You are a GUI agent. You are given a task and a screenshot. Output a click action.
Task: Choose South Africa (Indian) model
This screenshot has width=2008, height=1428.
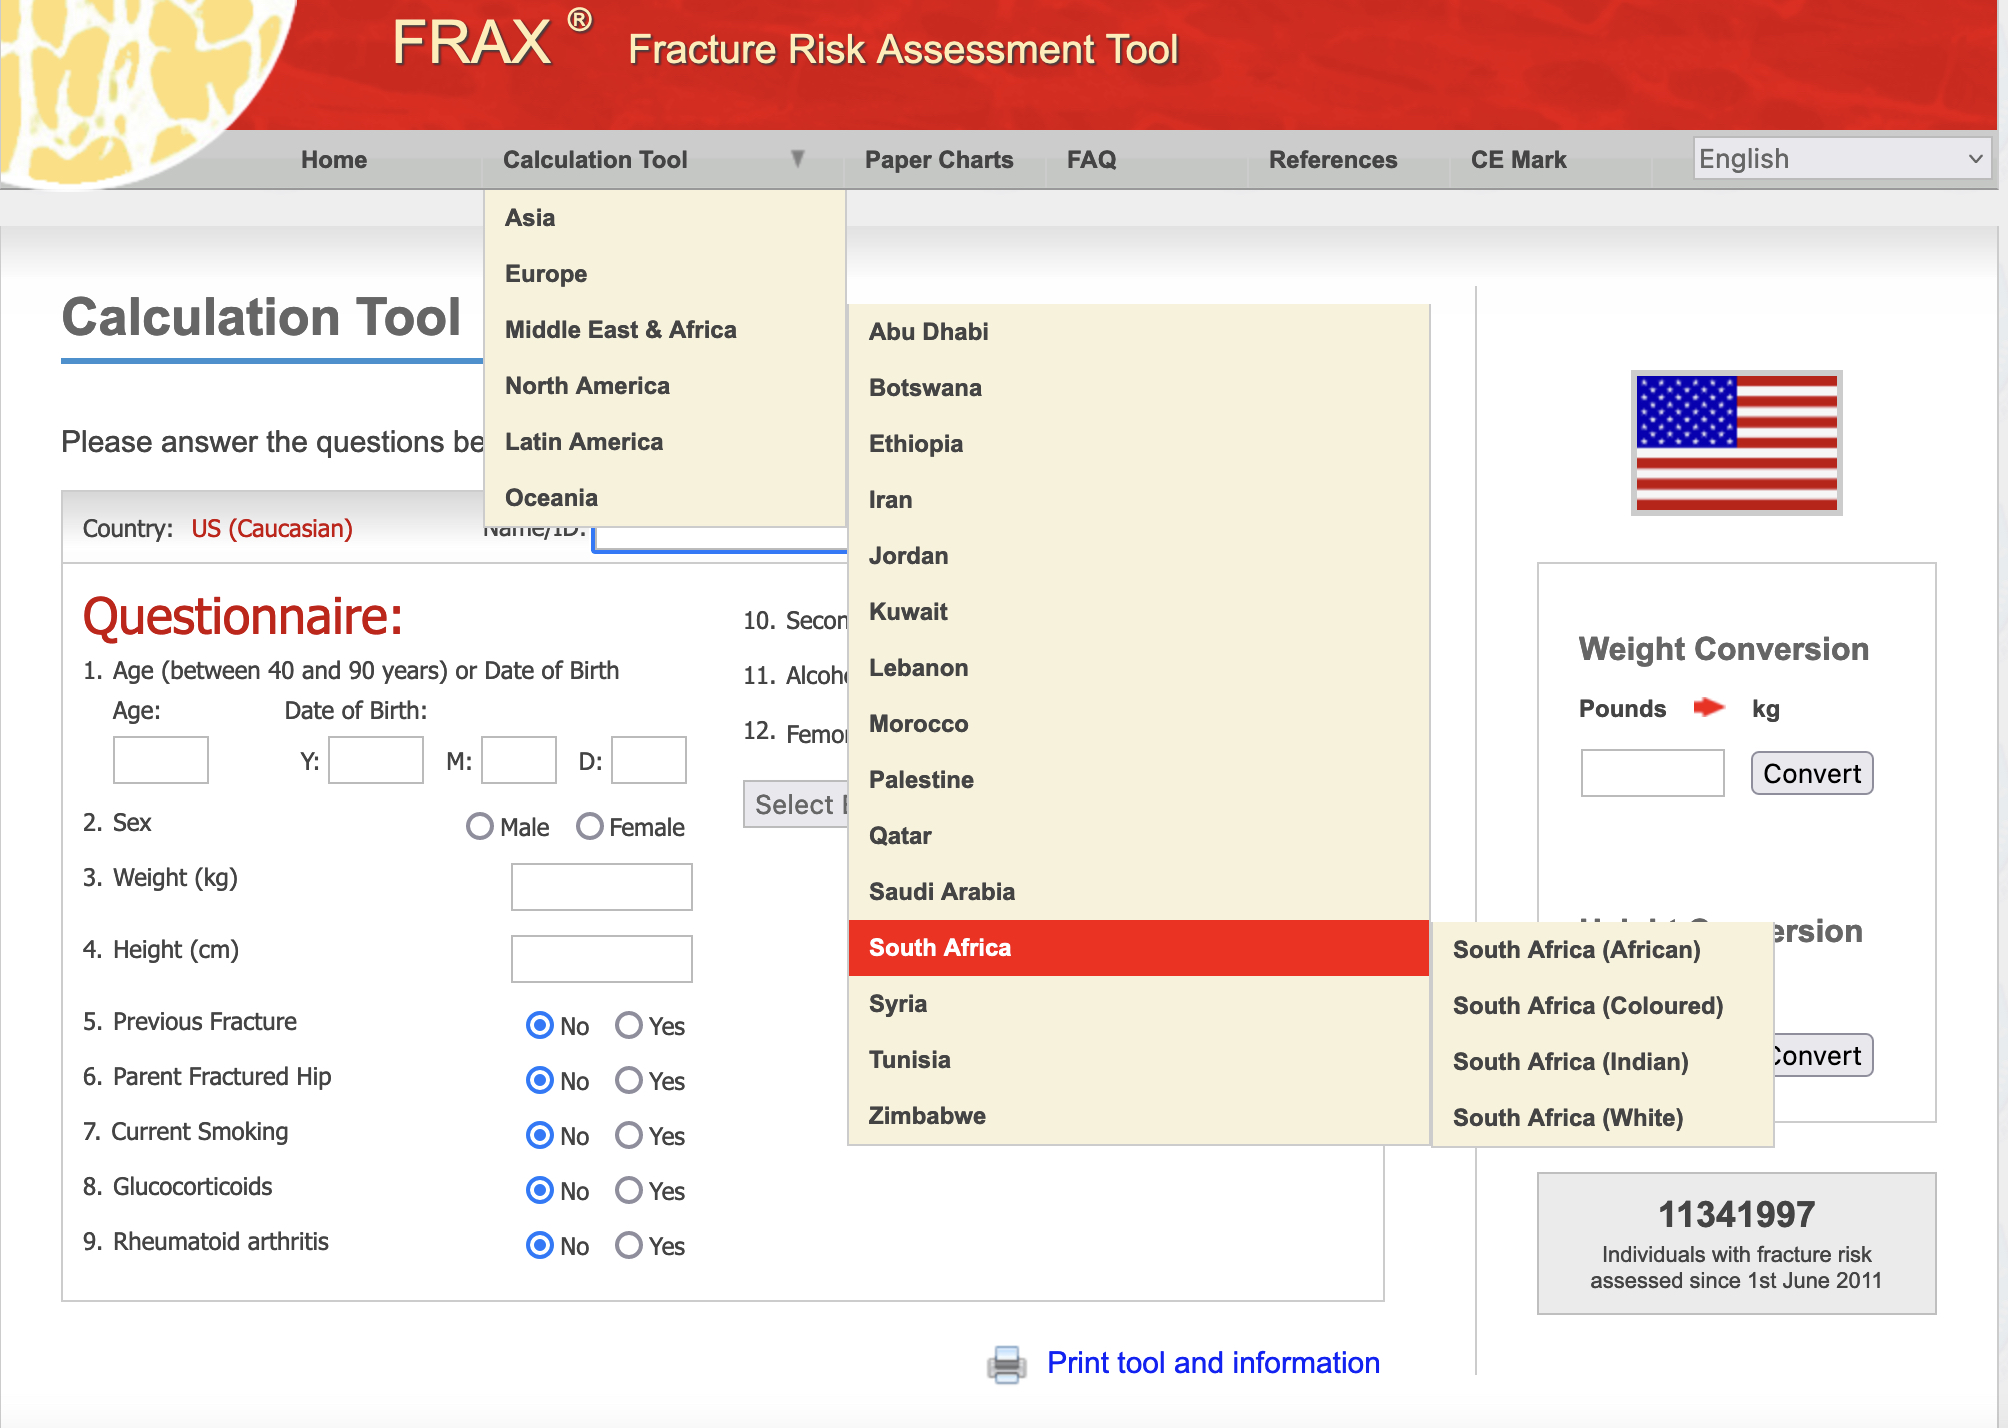1603,1062
